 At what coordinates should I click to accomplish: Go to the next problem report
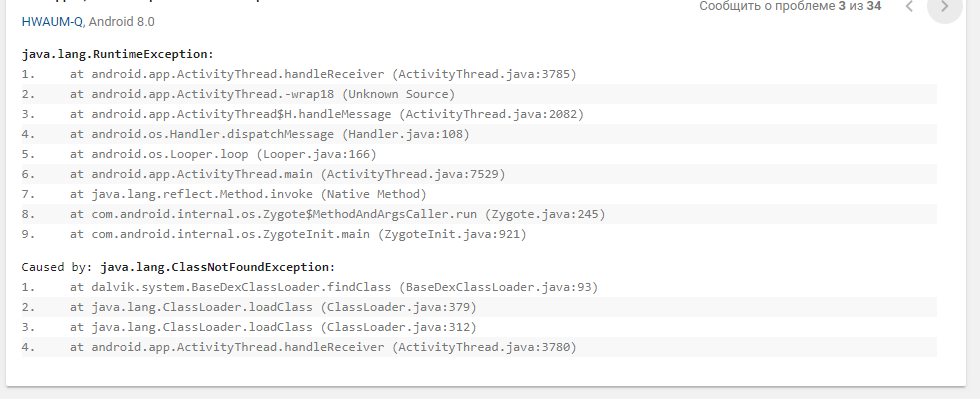coord(944,6)
